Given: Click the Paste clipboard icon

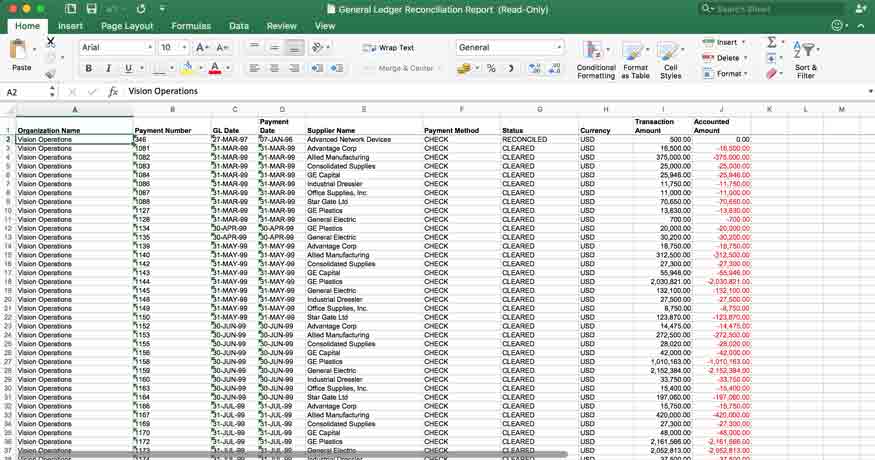Looking at the screenshot, I should click(x=20, y=51).
